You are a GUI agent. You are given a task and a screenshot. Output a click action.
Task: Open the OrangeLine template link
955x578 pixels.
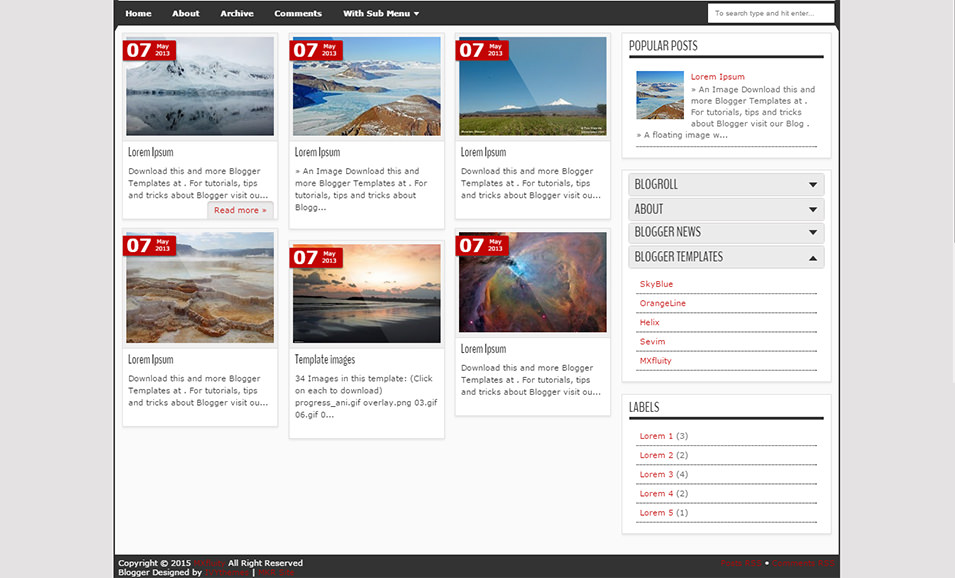[x=662, y=303]
